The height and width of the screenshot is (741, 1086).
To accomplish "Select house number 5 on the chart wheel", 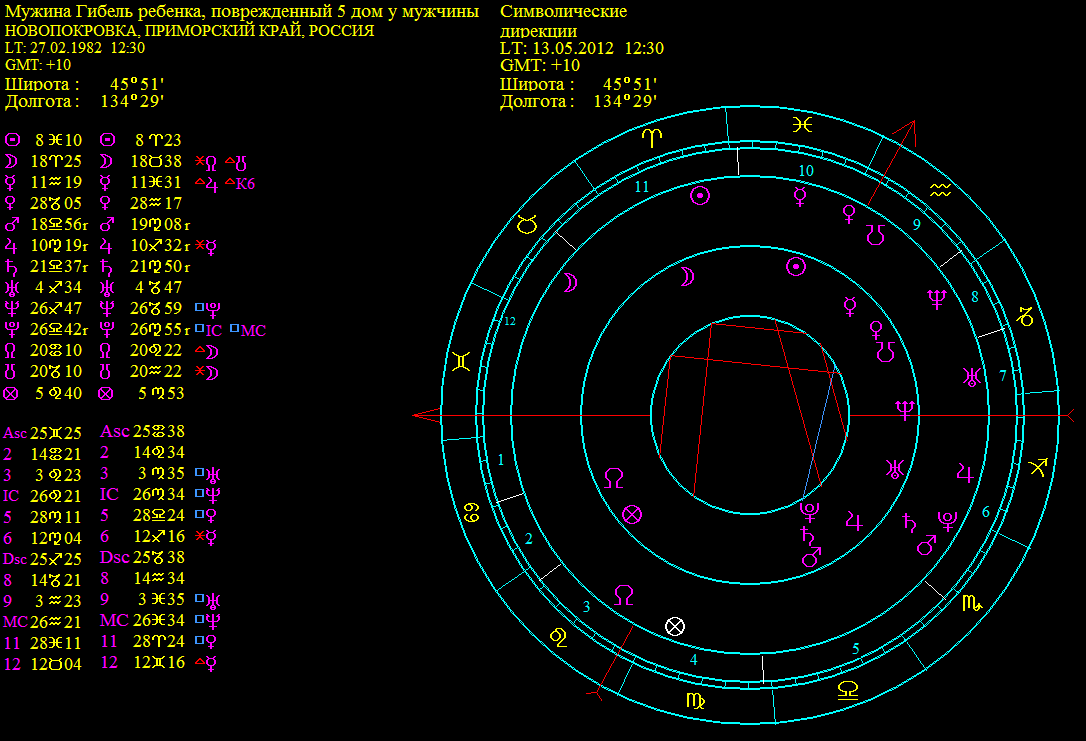I will click(855, 649).
